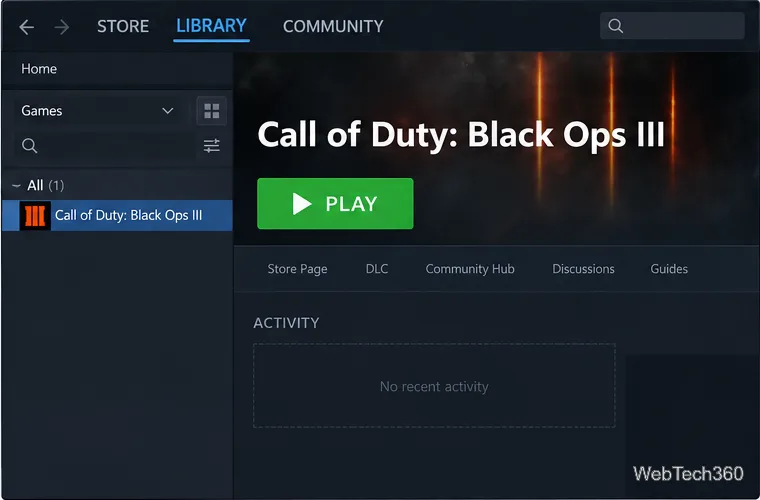
Task: Open the DLC link
Action: click(x=377, y=269)
